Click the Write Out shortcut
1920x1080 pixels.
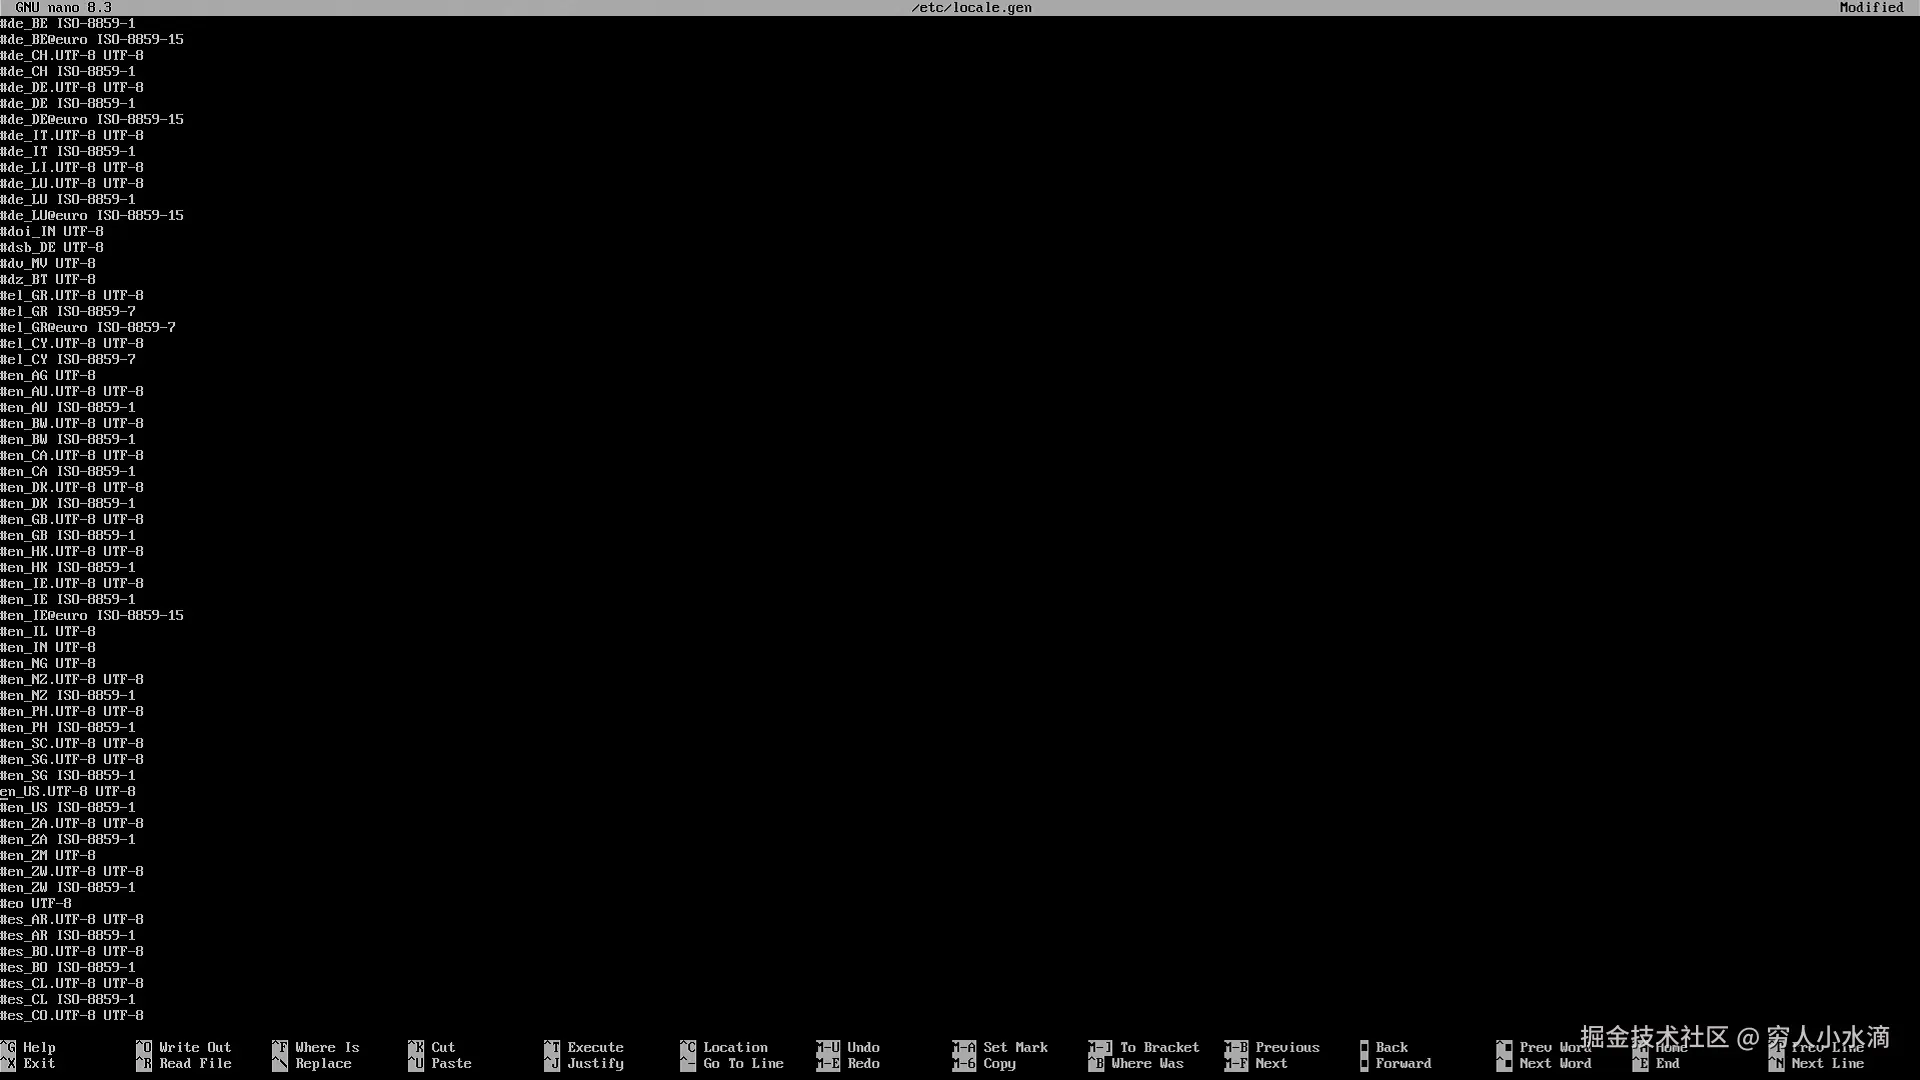click(195, 1047)
